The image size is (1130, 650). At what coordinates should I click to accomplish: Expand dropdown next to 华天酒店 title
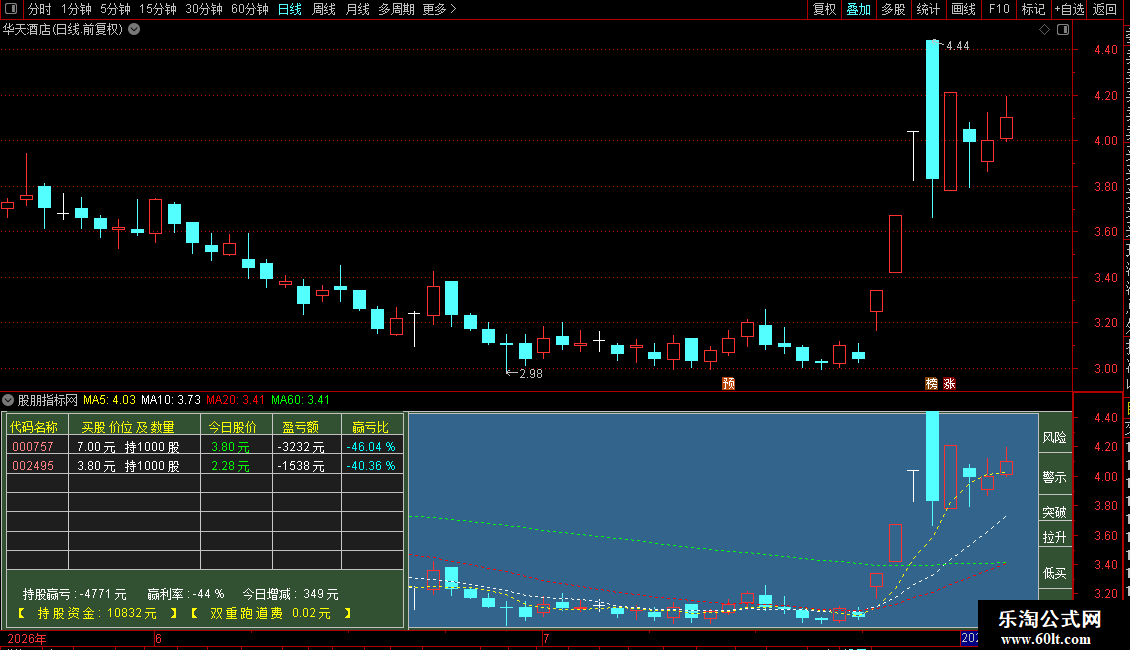click(x=134, y=30)
